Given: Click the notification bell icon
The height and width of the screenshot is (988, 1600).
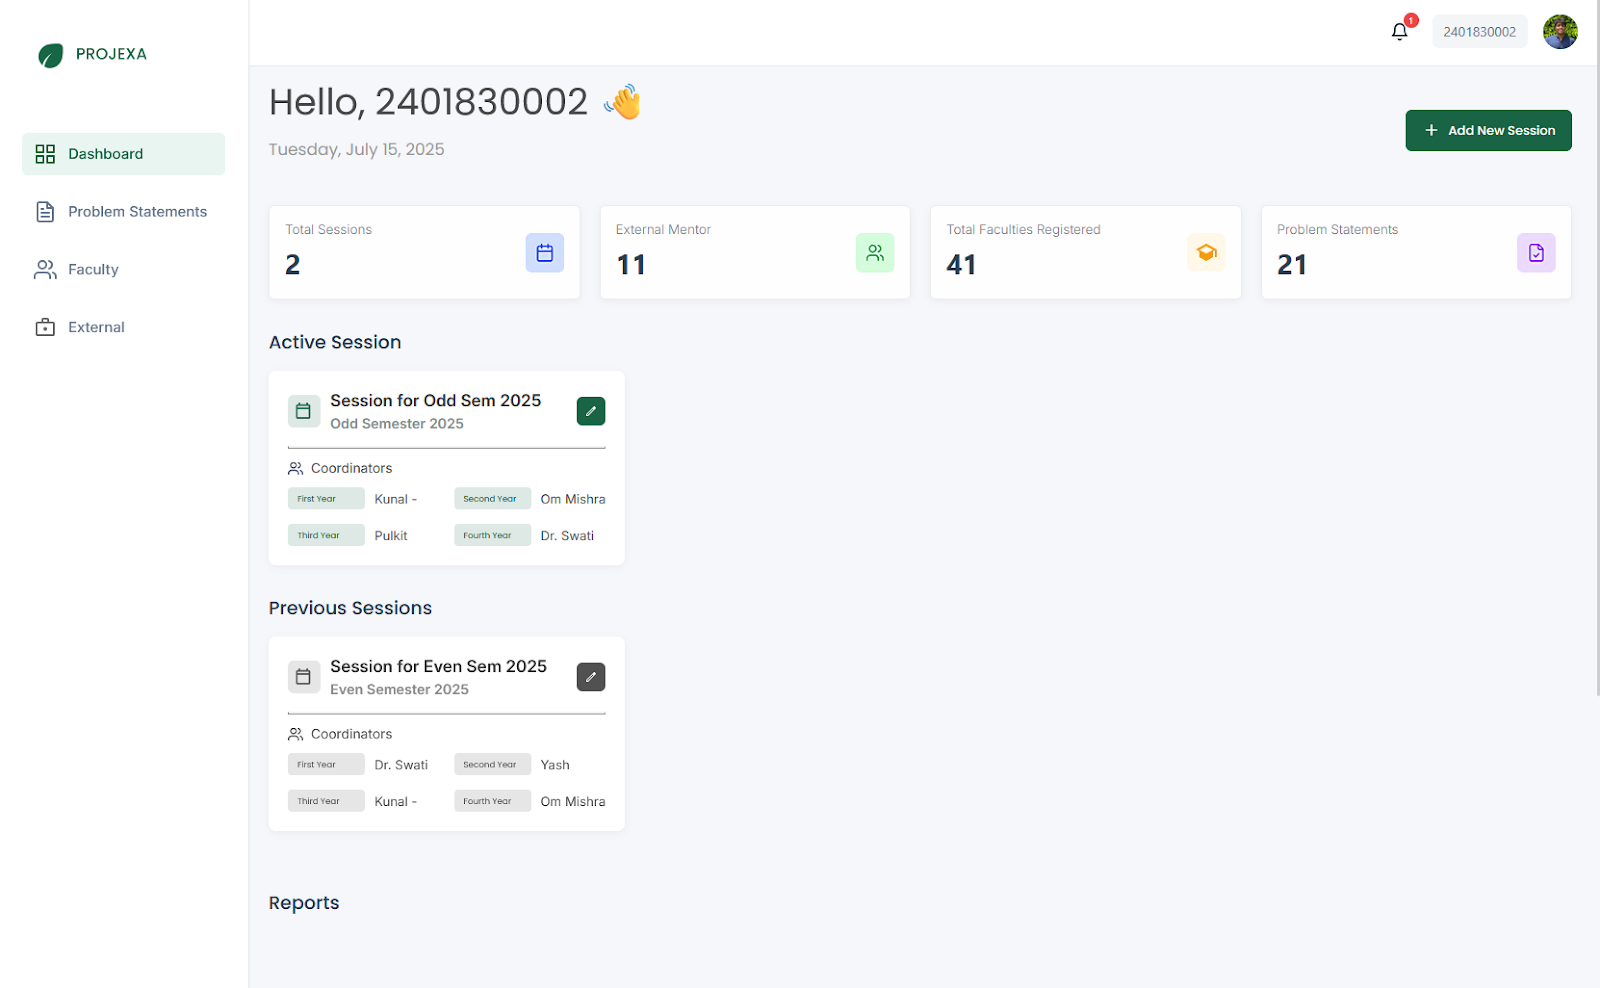Looking at the screenshot, I should pos(1399,32).
